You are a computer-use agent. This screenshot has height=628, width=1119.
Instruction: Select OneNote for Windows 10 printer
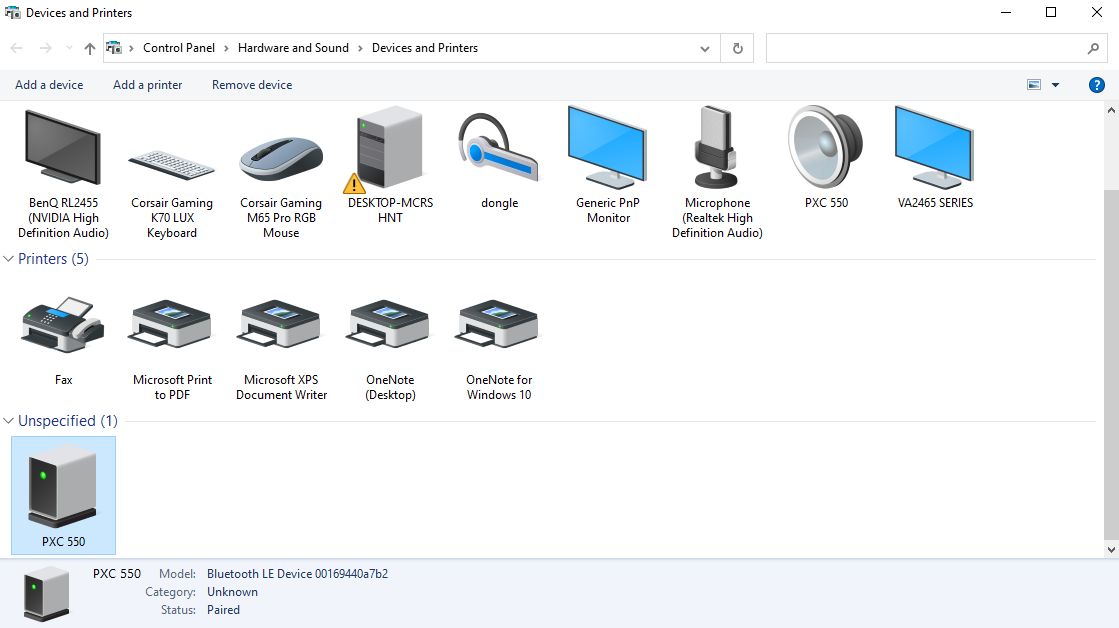pos(500,348)
